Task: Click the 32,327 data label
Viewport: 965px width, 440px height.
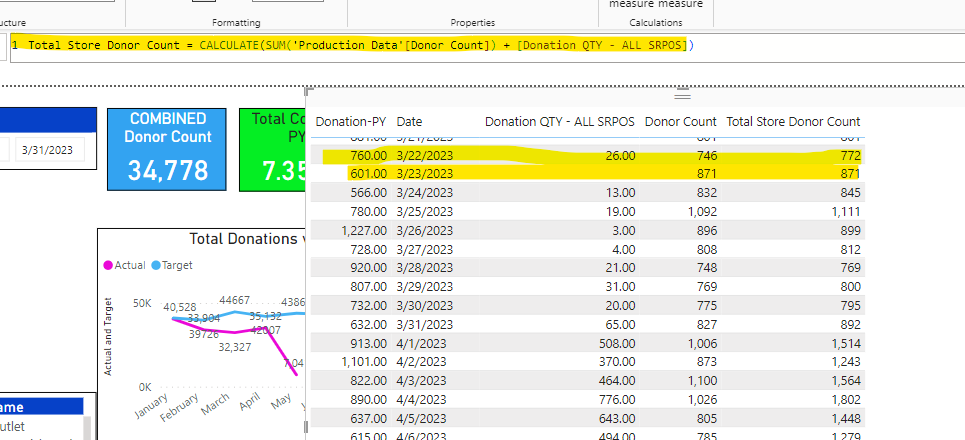Action: click(235, 347)
